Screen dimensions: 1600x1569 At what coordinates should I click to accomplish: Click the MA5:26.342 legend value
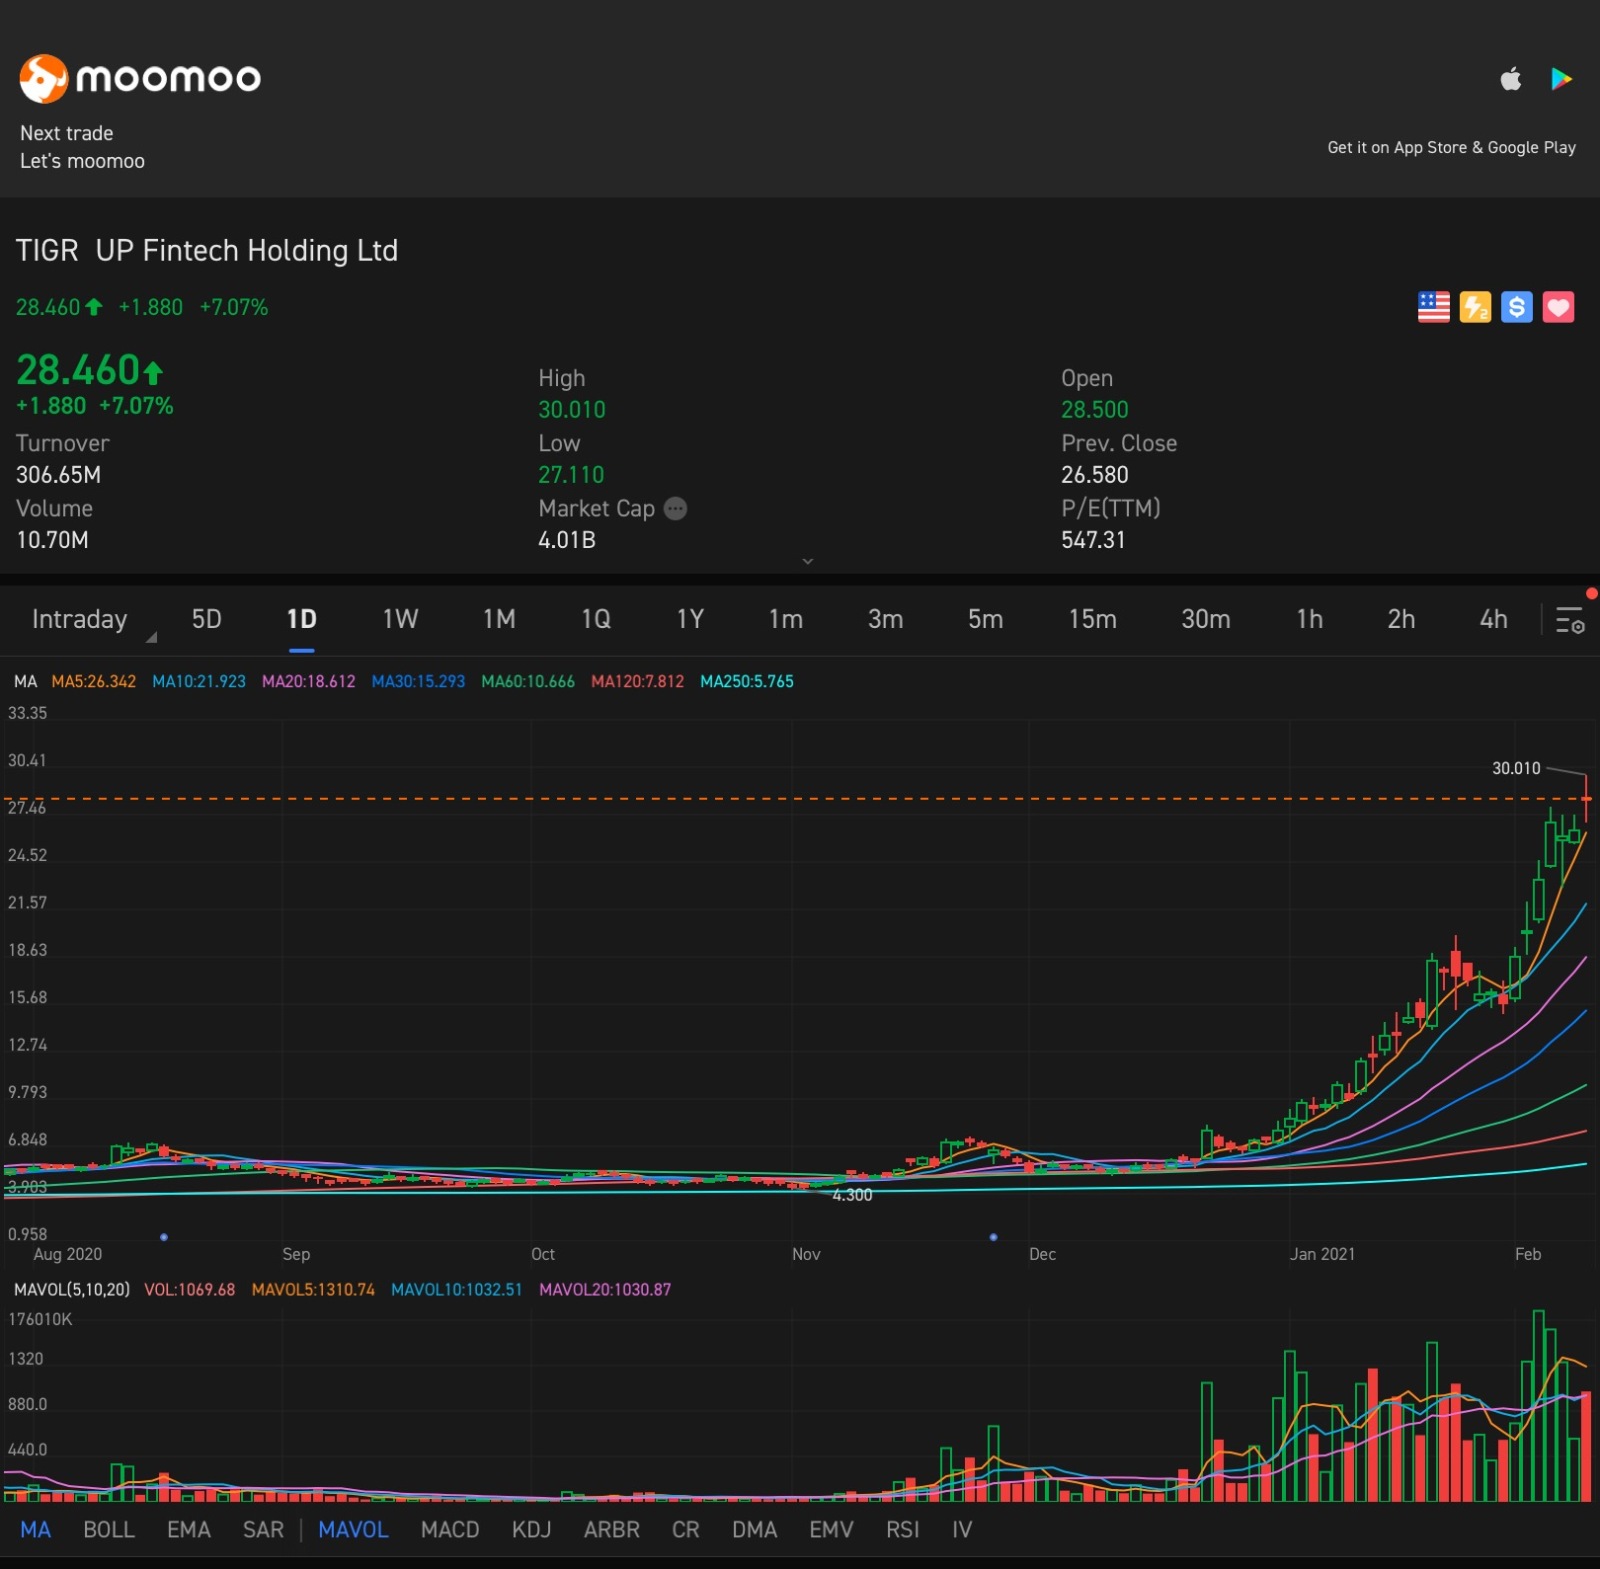pyautogui.click(x=93, y=681)
